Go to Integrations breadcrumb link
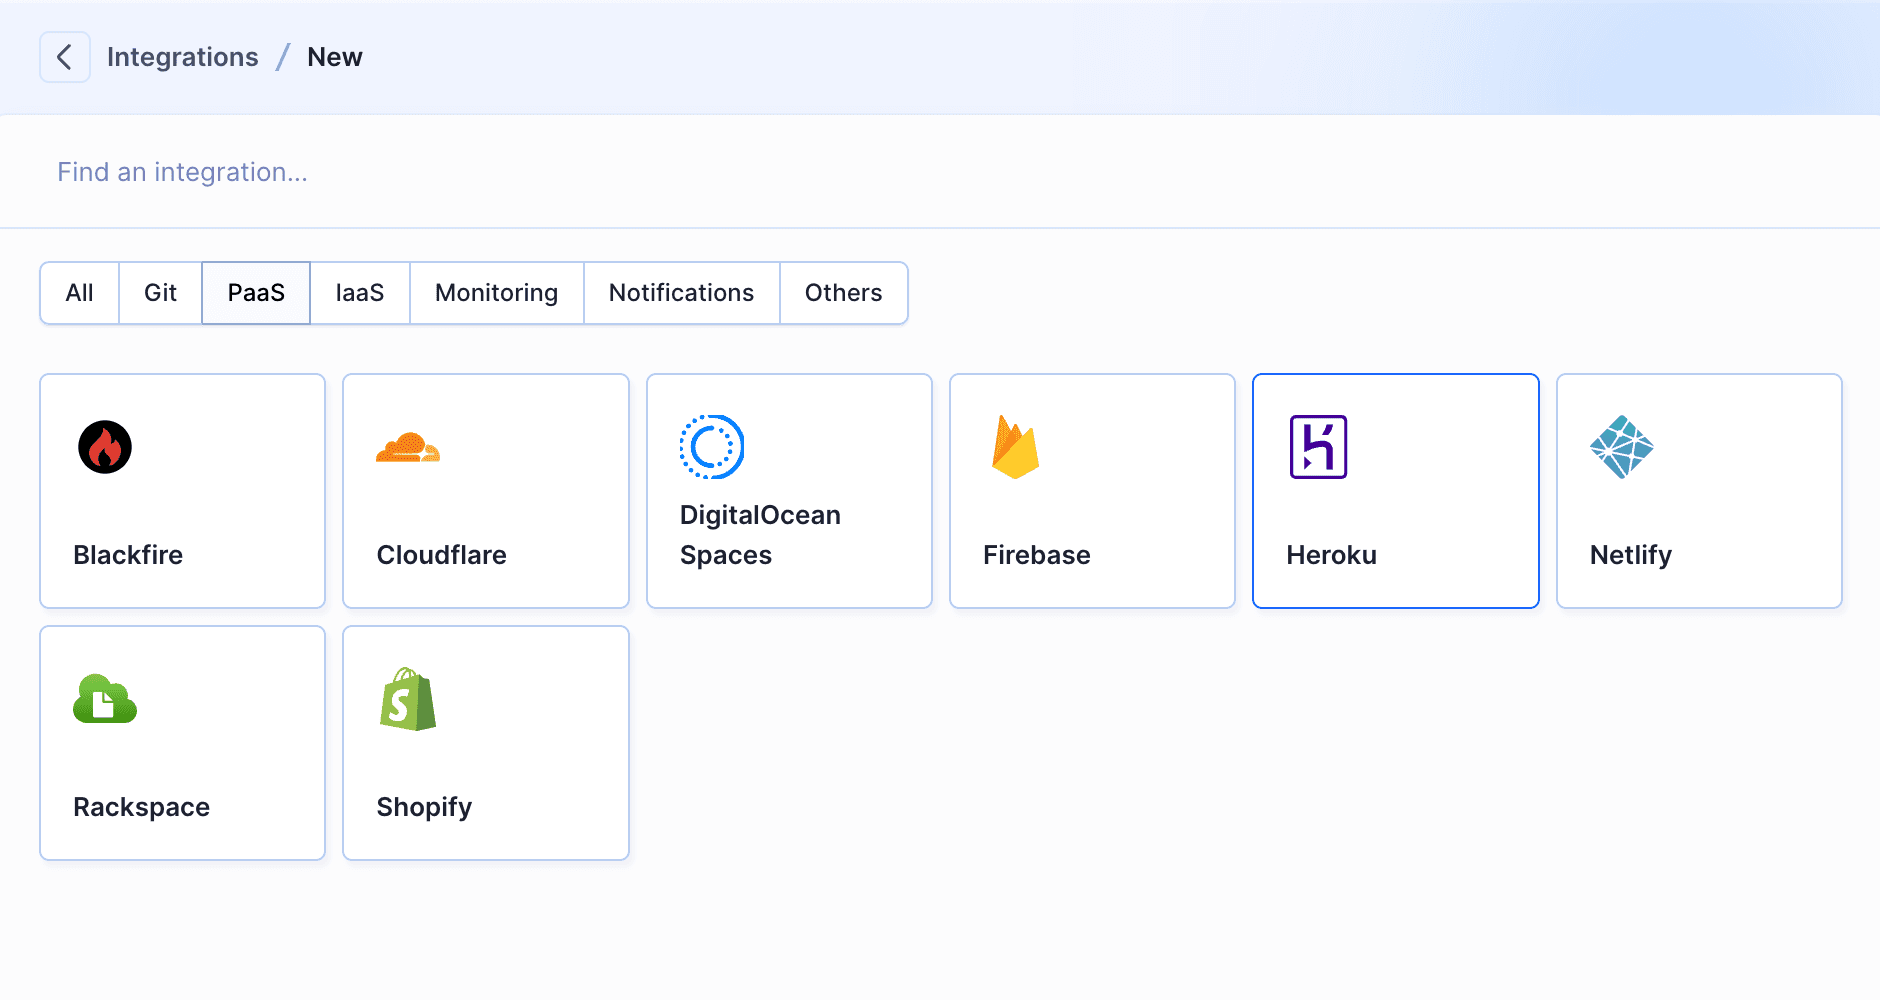This screenshot has width=1880, height=1000. 183,57
